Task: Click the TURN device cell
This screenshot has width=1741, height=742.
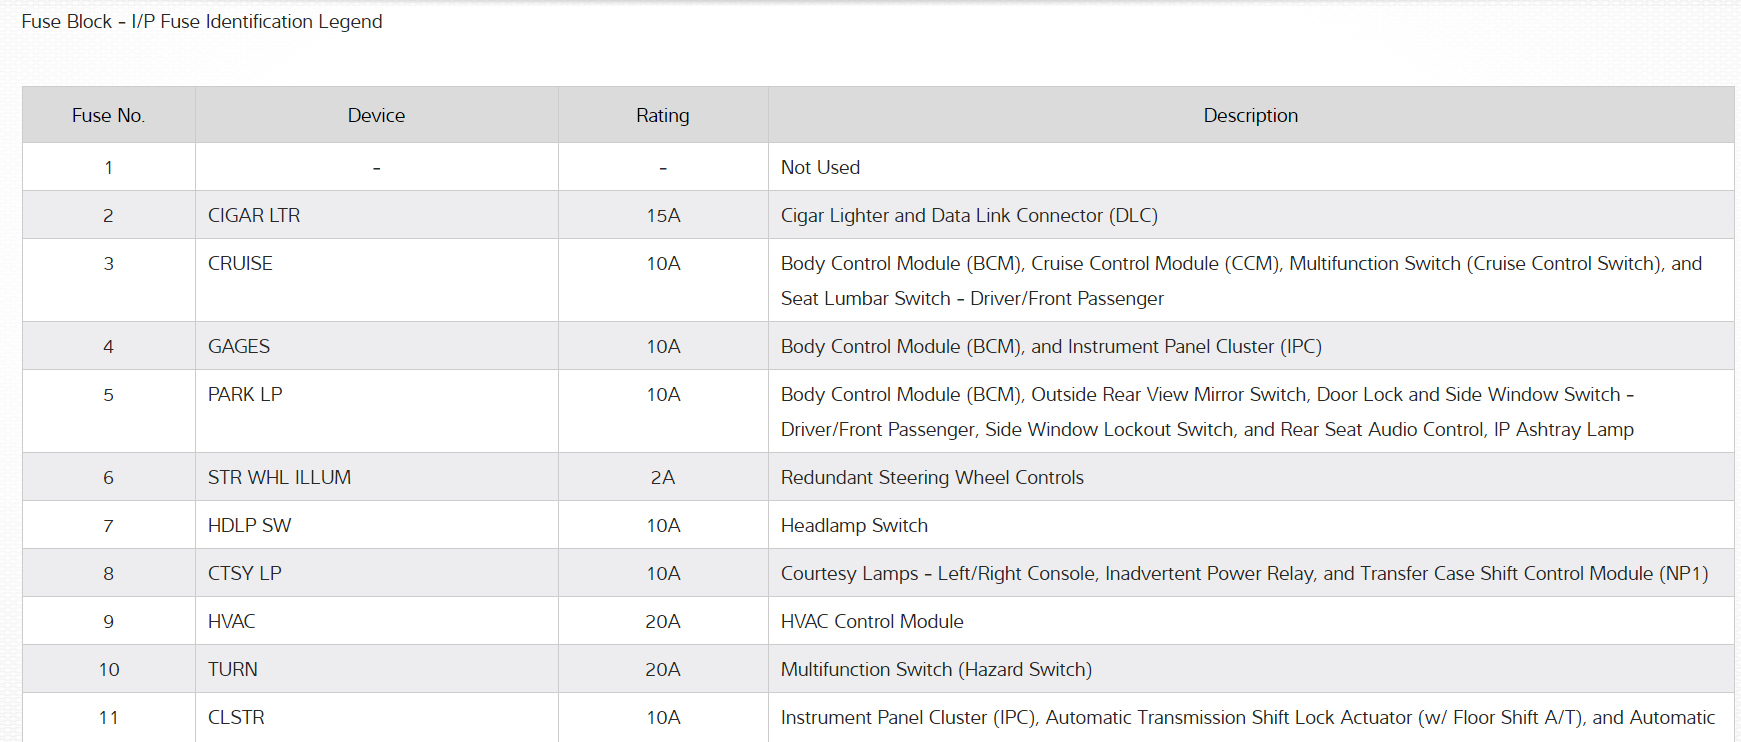Action: [233, 670]
